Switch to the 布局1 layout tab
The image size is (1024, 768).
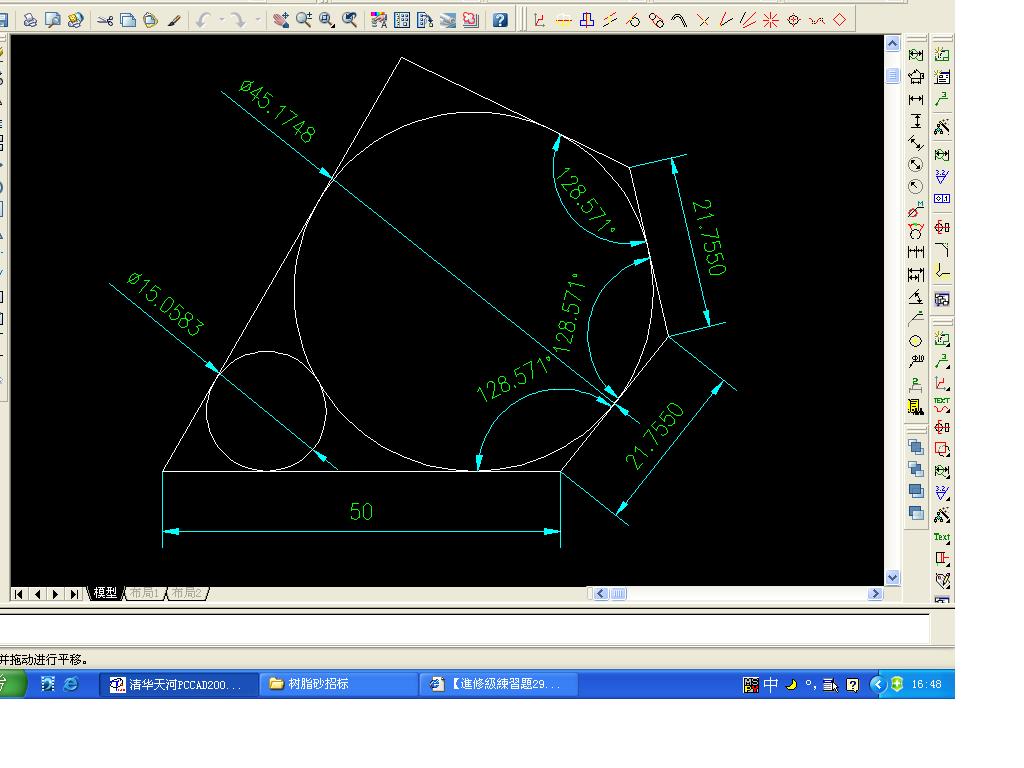144,593
